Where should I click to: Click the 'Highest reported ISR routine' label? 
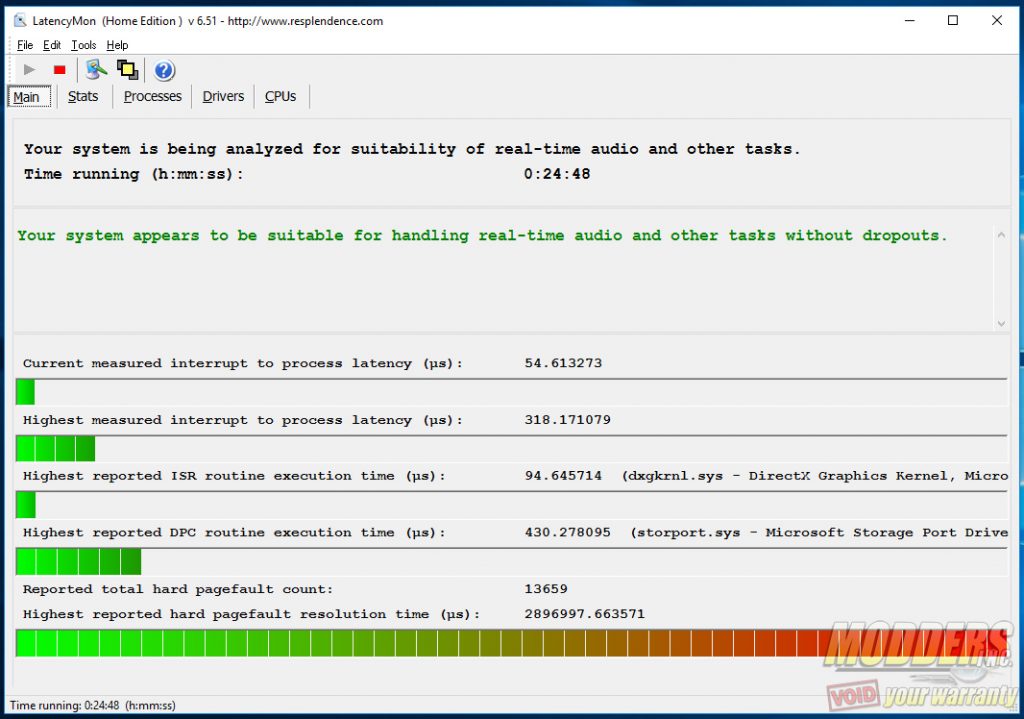234,476
